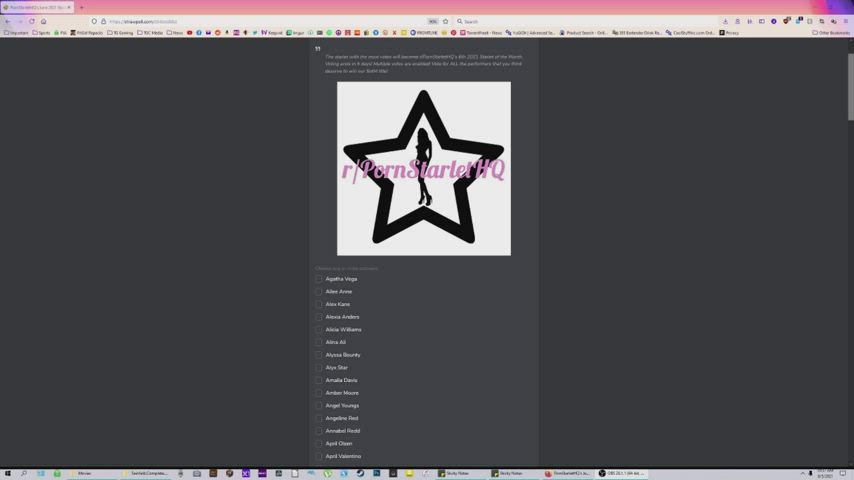Image resolution: width=854 pixels, height=480 pixels.
Task: Check the Amalia Davis option
Action: 319,380
